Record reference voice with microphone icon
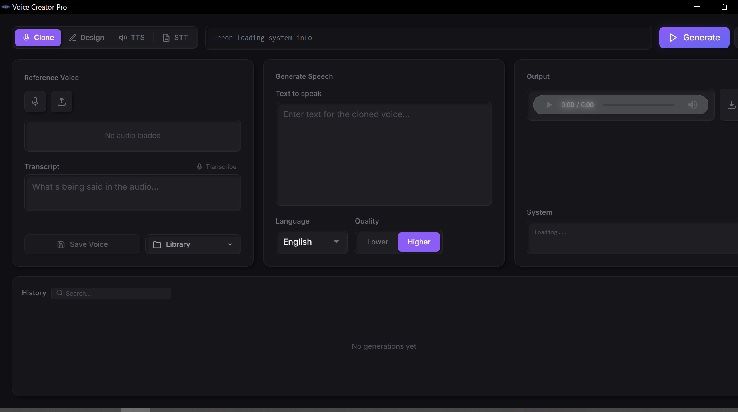Viewport: 738px width, 412px height. pos(35,102)
